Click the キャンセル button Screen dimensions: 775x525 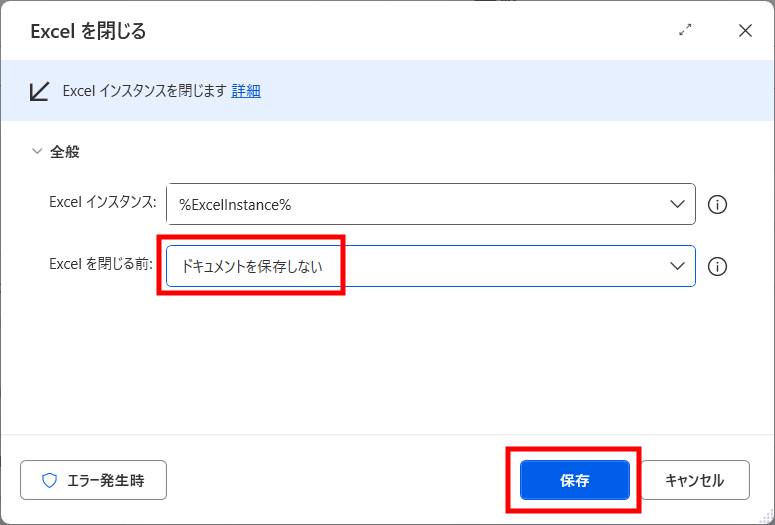point(695,480)
